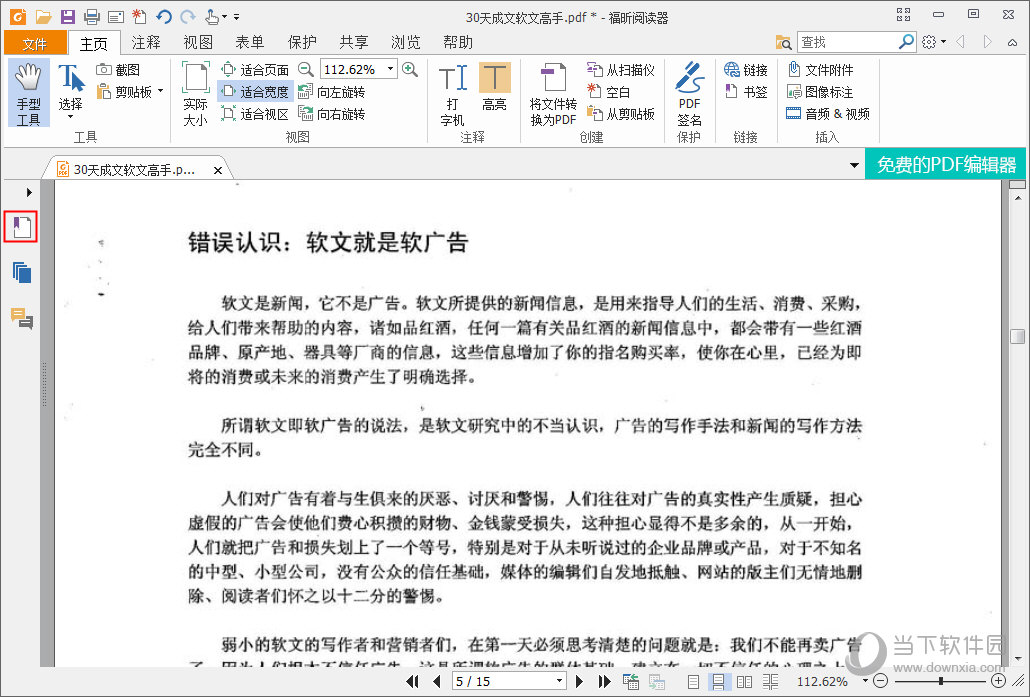Switch to single page view mode
This screenshot has height=697, width=1030.
[x=694, y=681]
